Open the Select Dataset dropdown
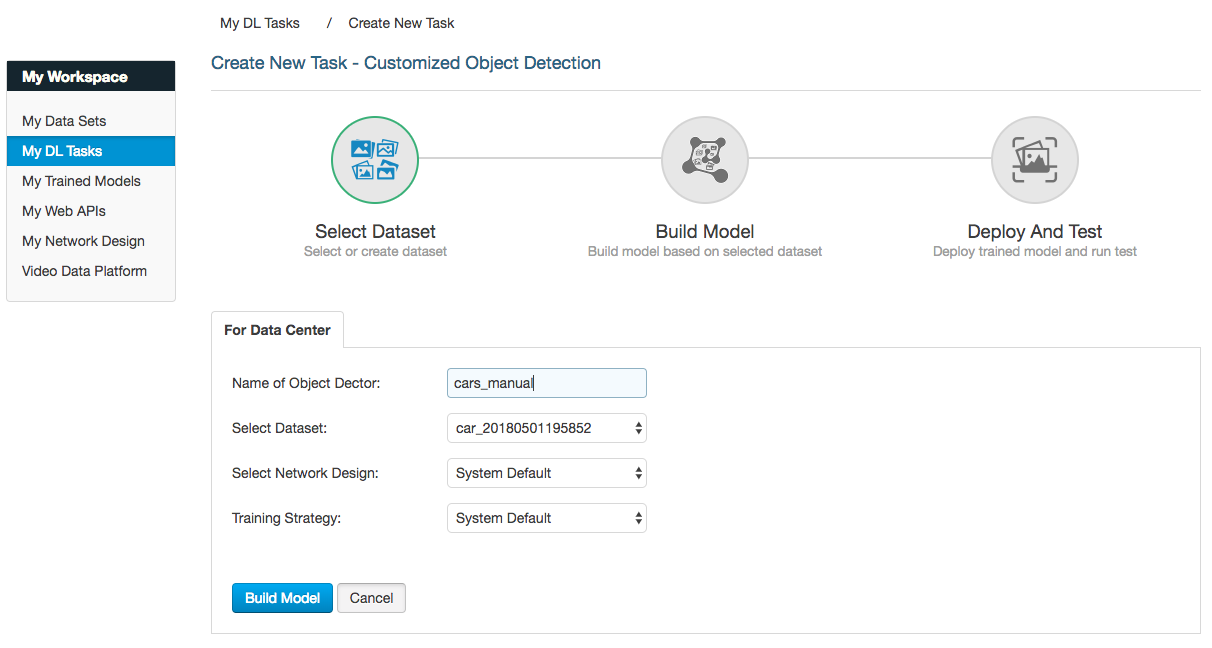The height and width of the screenshot is (648, 1212). [x=546, y=428]
